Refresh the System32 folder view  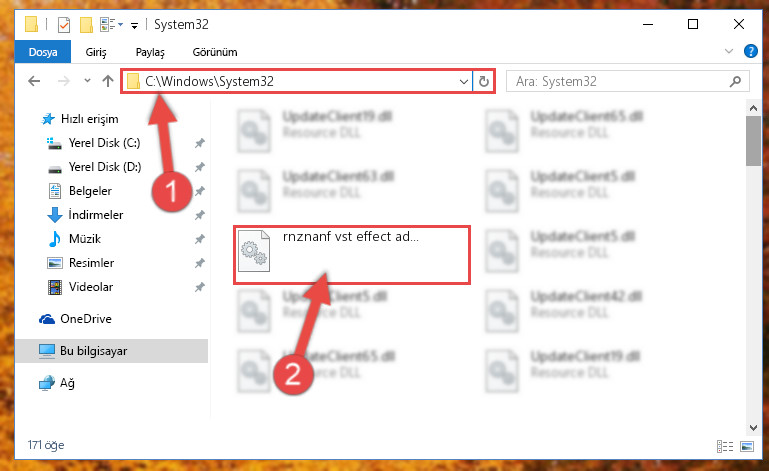click(484, 81)
